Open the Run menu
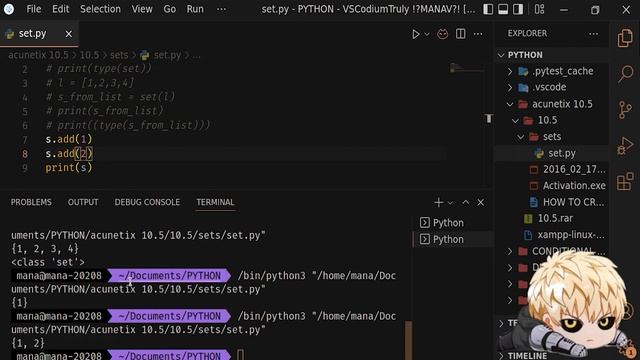Image resolution: width=640 pixels, height=360 pixels. tap(195, 9)
